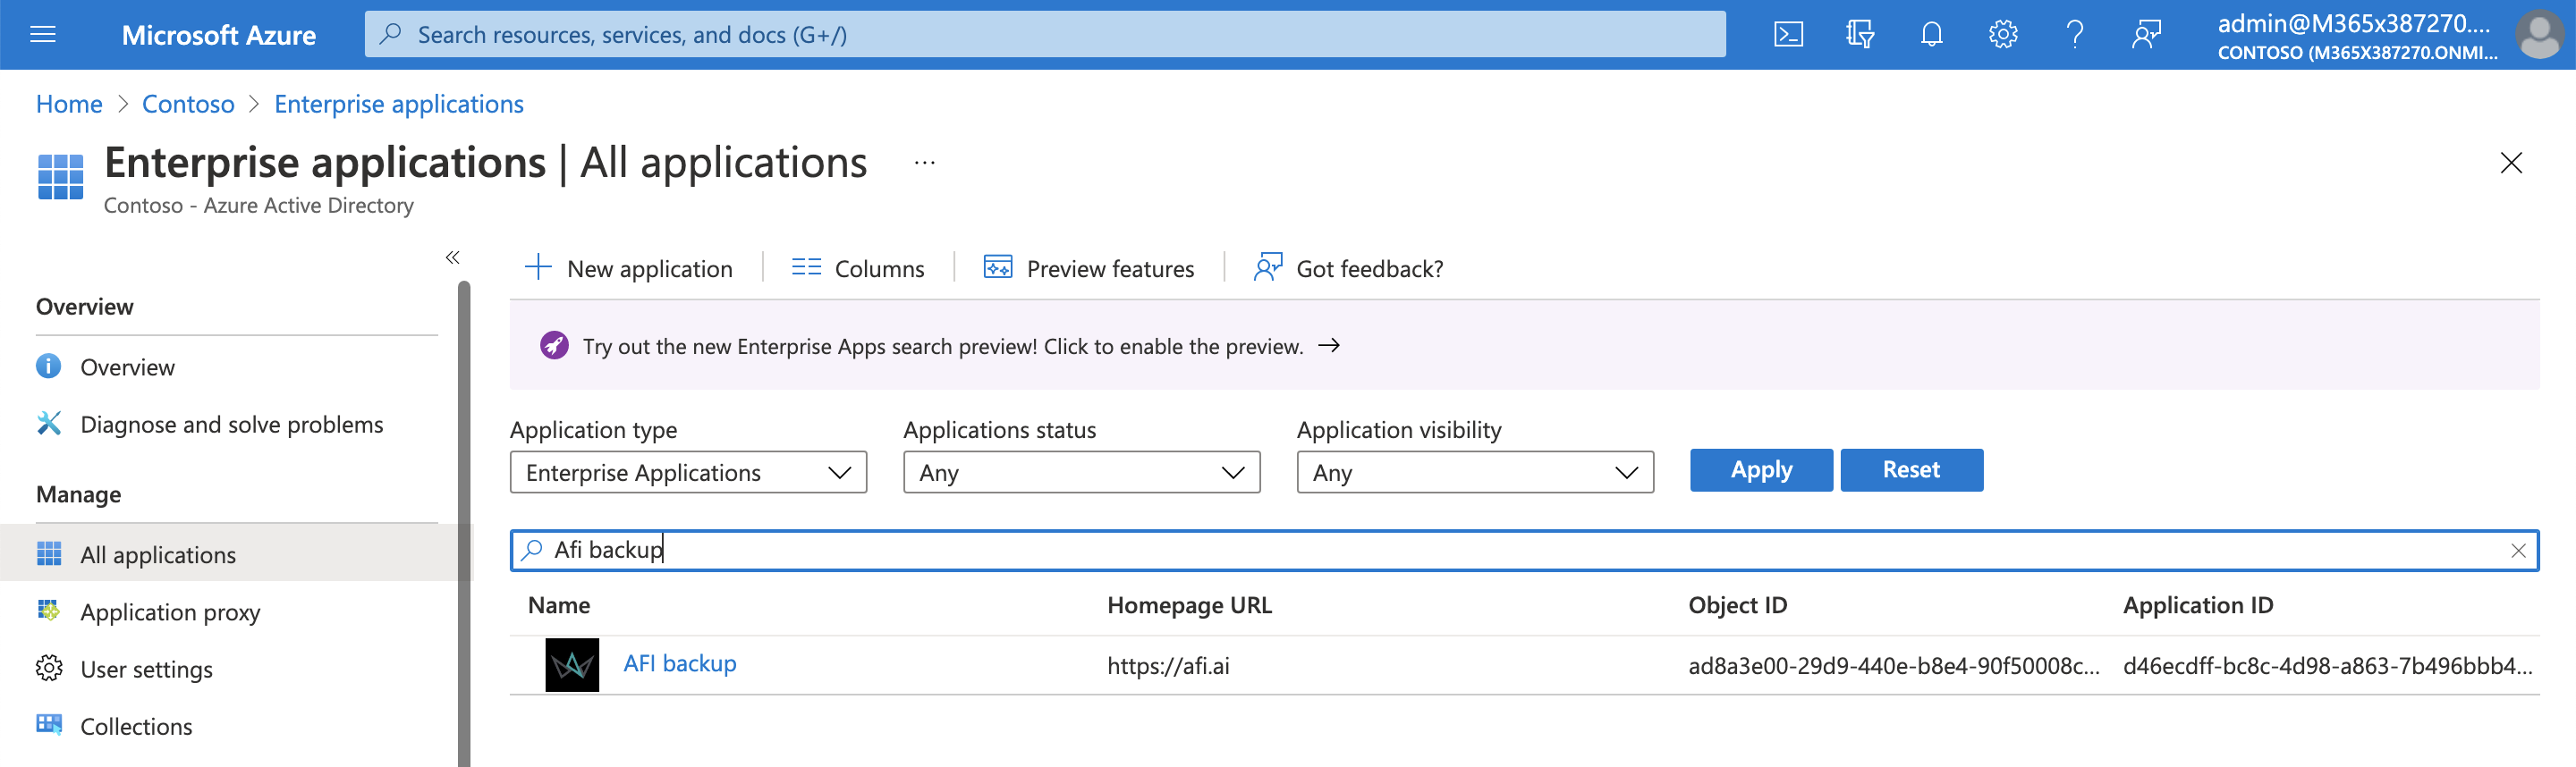Click the Diagnose wrench icon

(48, 424)
